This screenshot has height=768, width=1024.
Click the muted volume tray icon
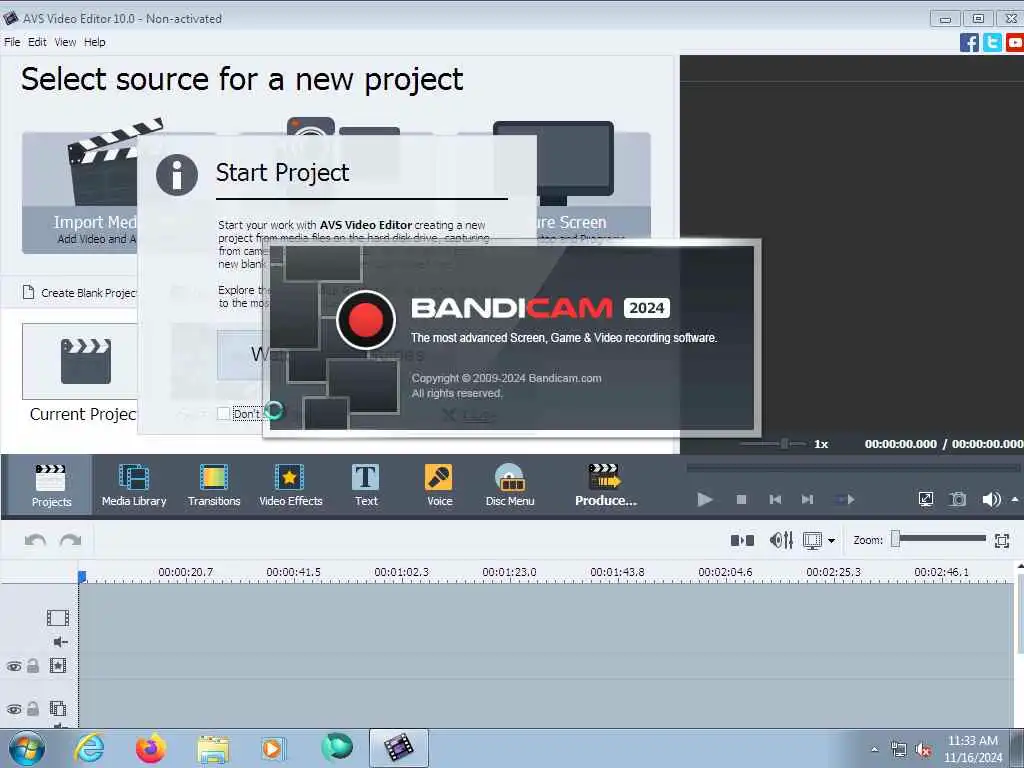pos(923,750)
